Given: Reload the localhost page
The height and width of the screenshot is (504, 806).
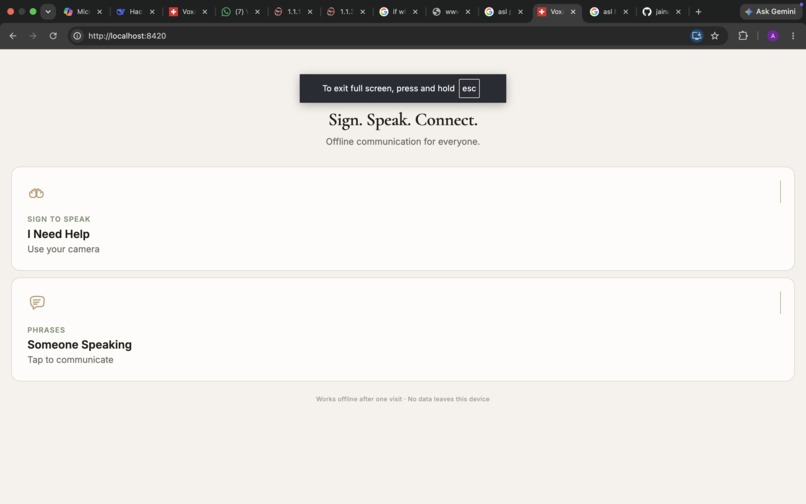Looking at the screenshot, I should 53,36.
